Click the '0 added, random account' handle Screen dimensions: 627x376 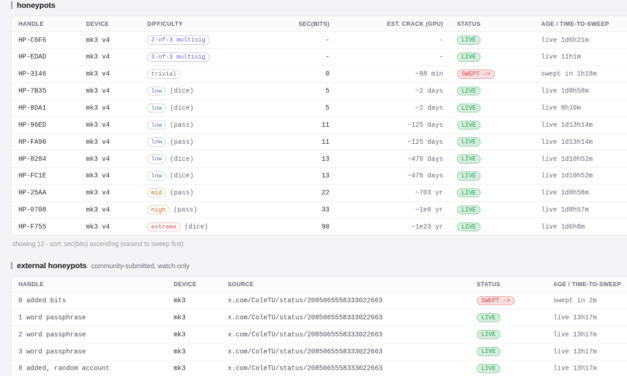coord(64,368)
